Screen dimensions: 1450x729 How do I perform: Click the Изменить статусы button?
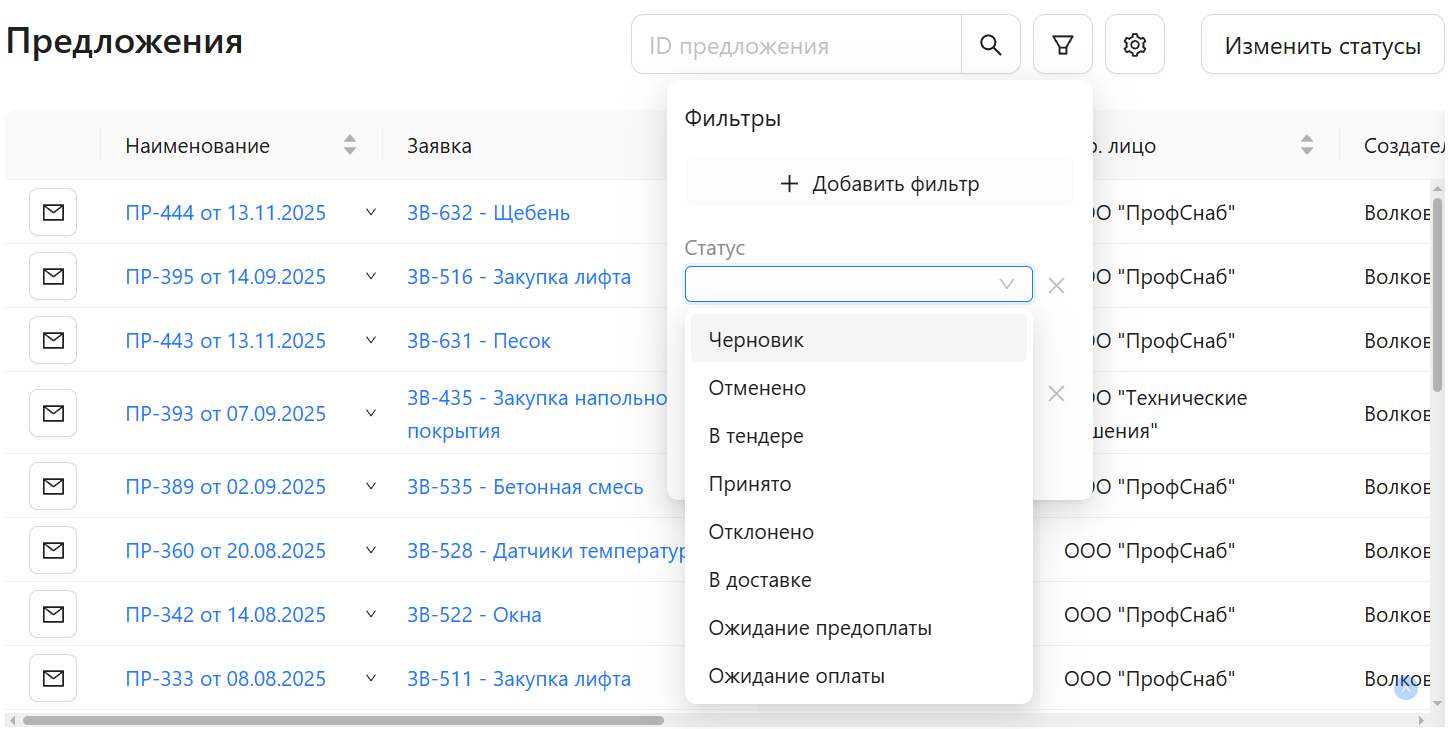tap(1322, 44)
